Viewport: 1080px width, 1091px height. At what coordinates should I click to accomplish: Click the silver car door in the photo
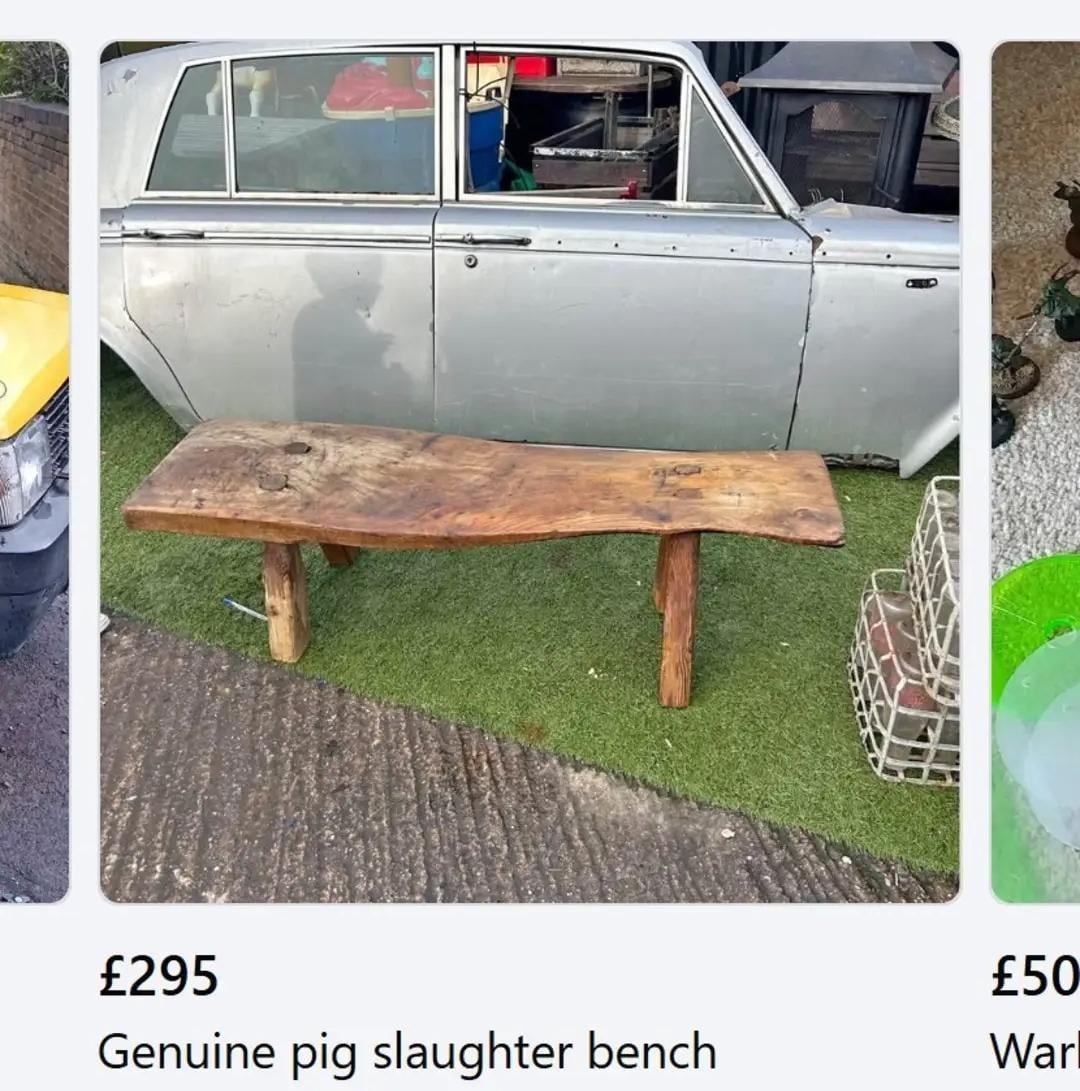(623, 327)
